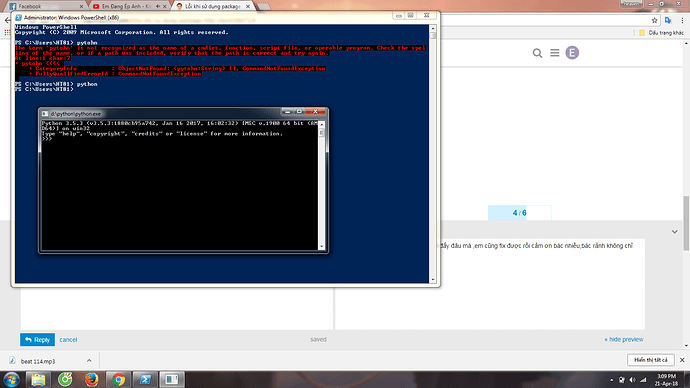Open the forum hamburger menu icon

(554, 53)
